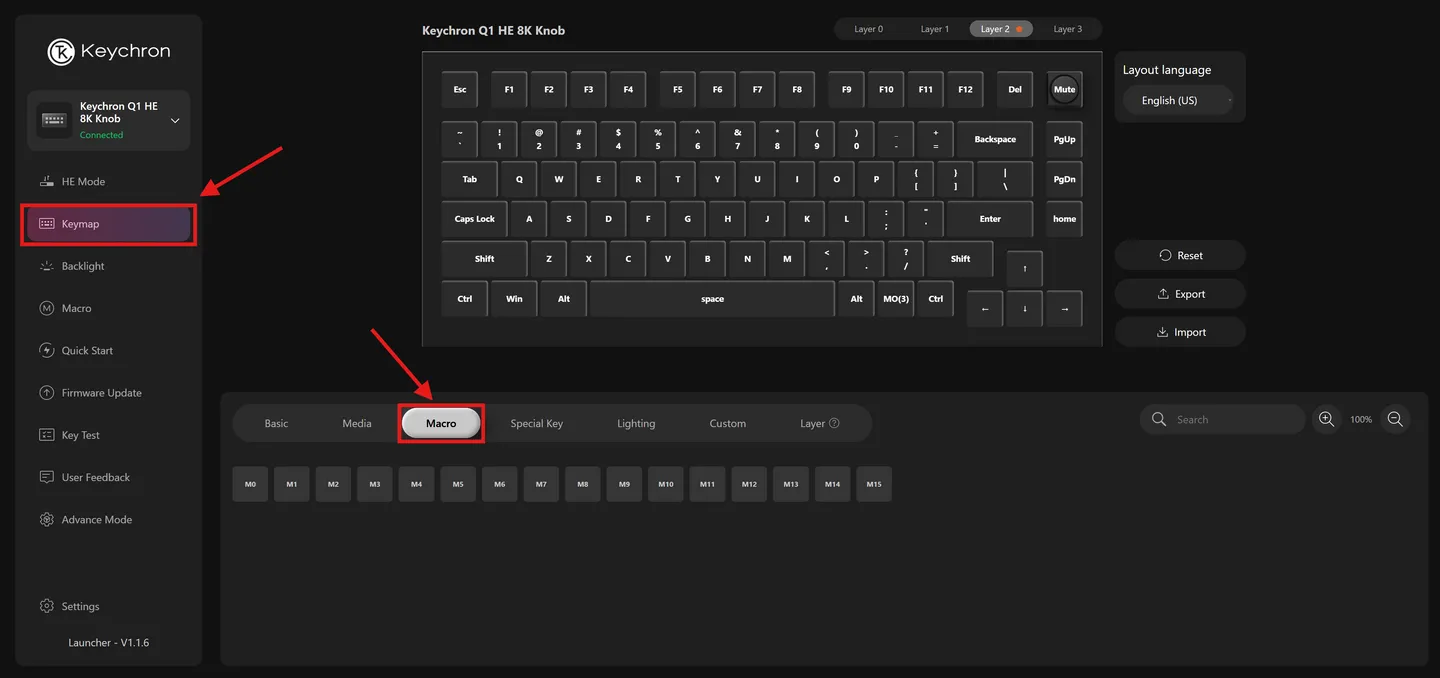Select the right arrow key

click(1064, 309)
